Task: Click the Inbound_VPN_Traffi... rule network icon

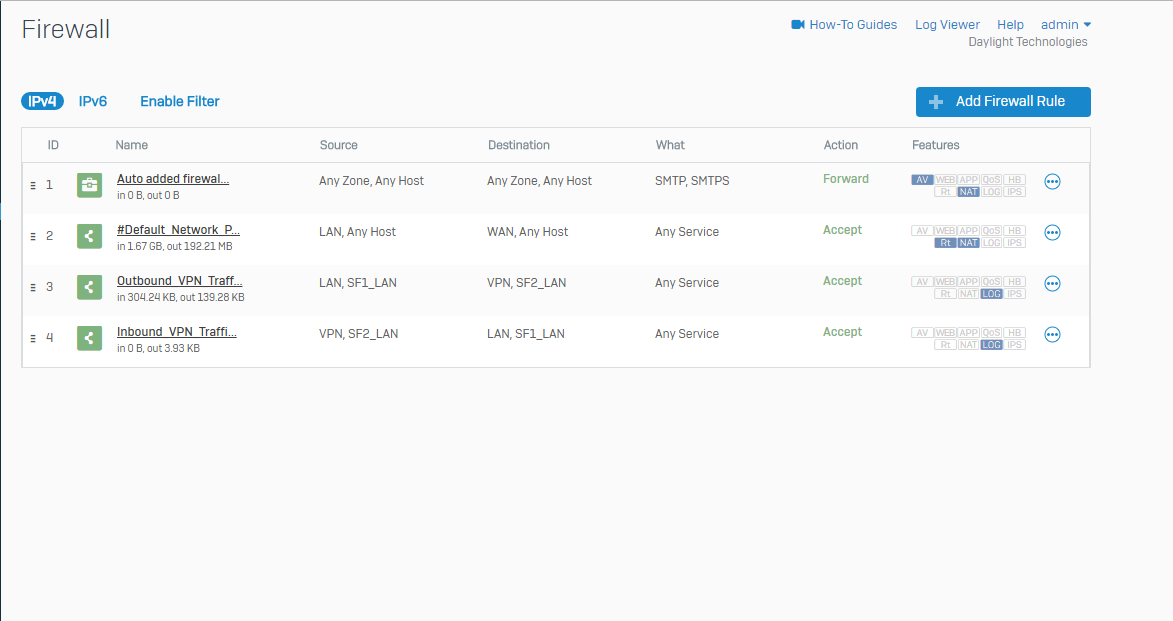Action: [90, 337]
